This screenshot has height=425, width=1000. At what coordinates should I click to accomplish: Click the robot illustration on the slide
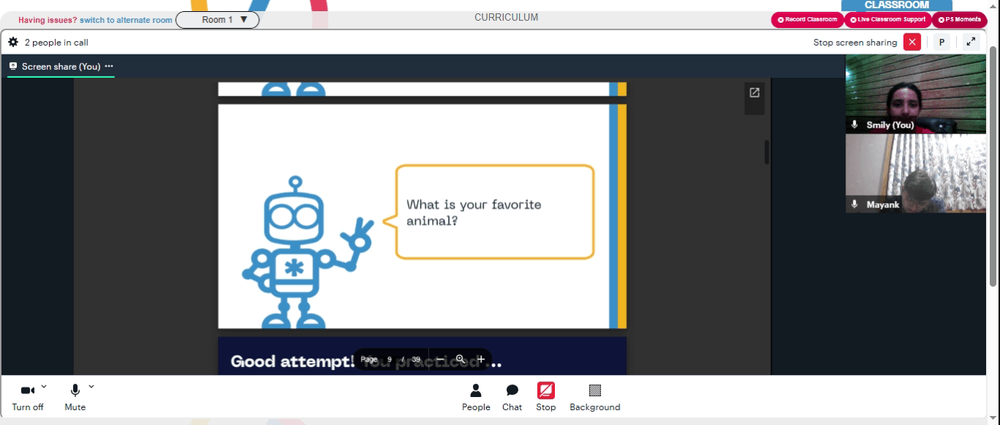[307, 252]
